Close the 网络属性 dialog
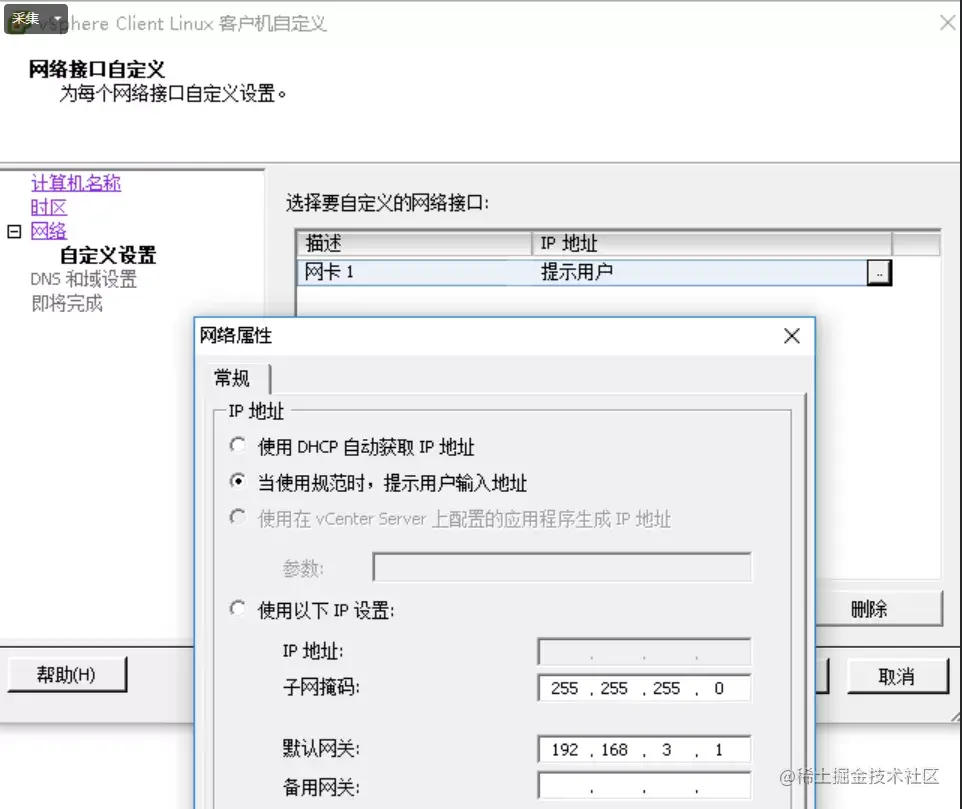This screenshot has height=809, width=962. coord(791,337)
